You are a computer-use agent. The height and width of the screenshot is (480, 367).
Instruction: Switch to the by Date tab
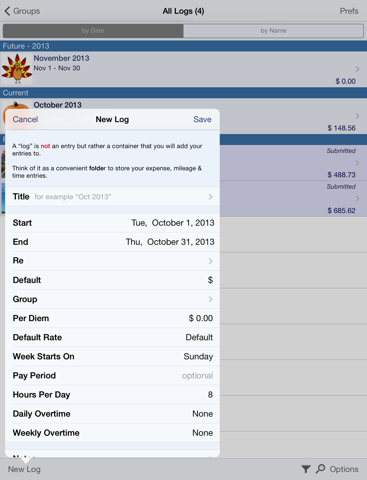pos(93,31)
